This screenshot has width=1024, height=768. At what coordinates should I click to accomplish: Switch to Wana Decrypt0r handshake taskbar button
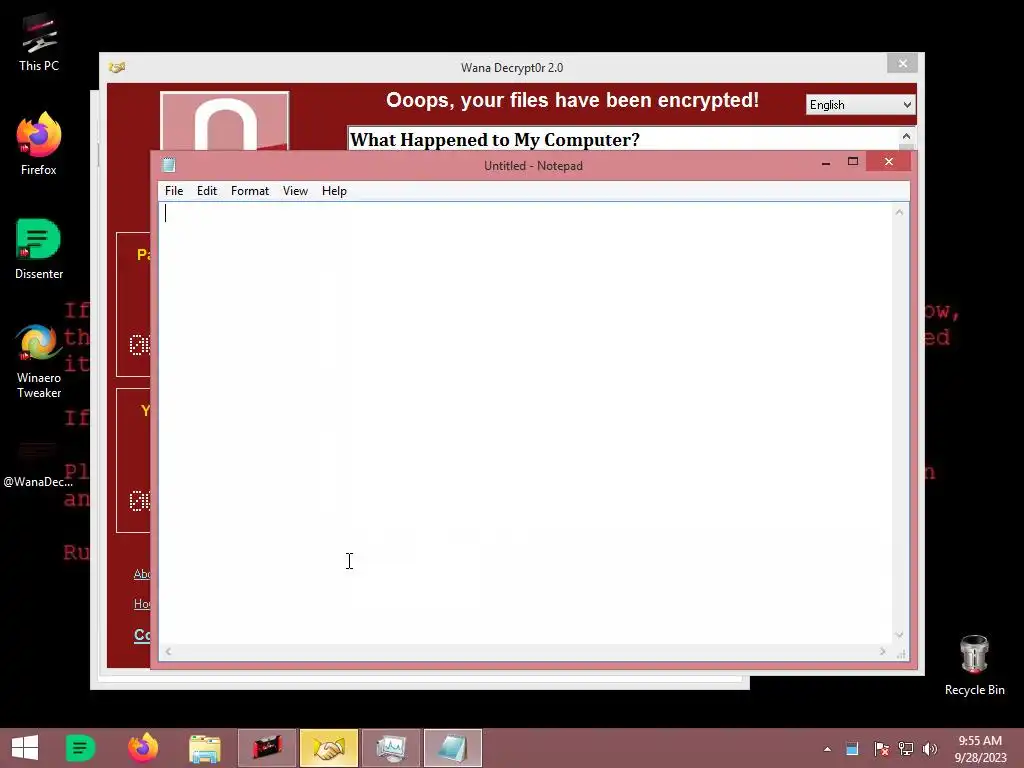point(328,748)
